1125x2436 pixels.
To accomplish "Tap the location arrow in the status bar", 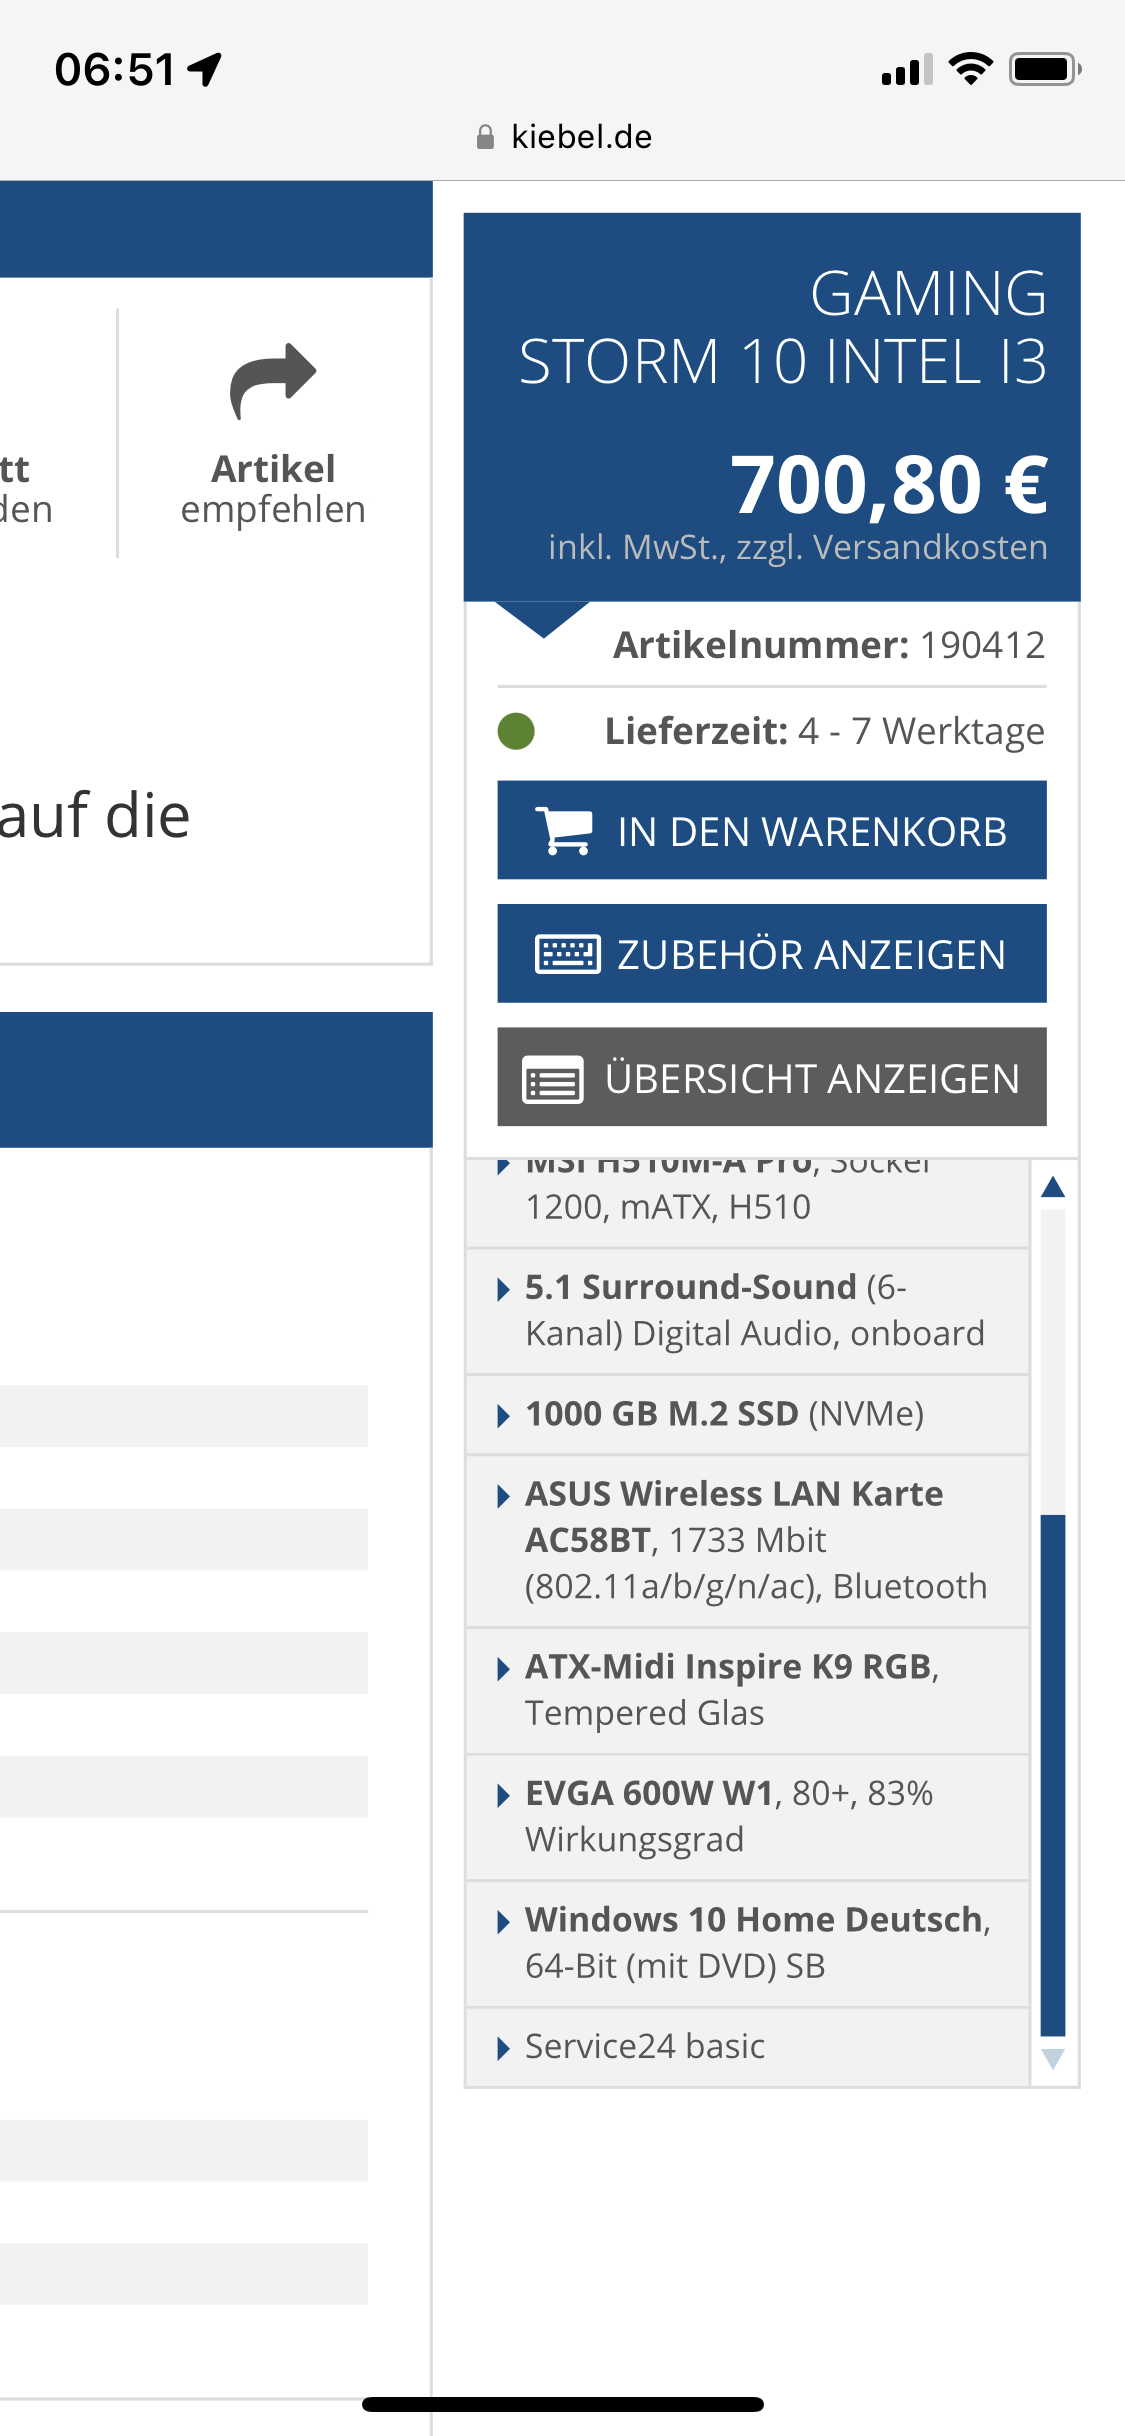I will pos(205,69).
